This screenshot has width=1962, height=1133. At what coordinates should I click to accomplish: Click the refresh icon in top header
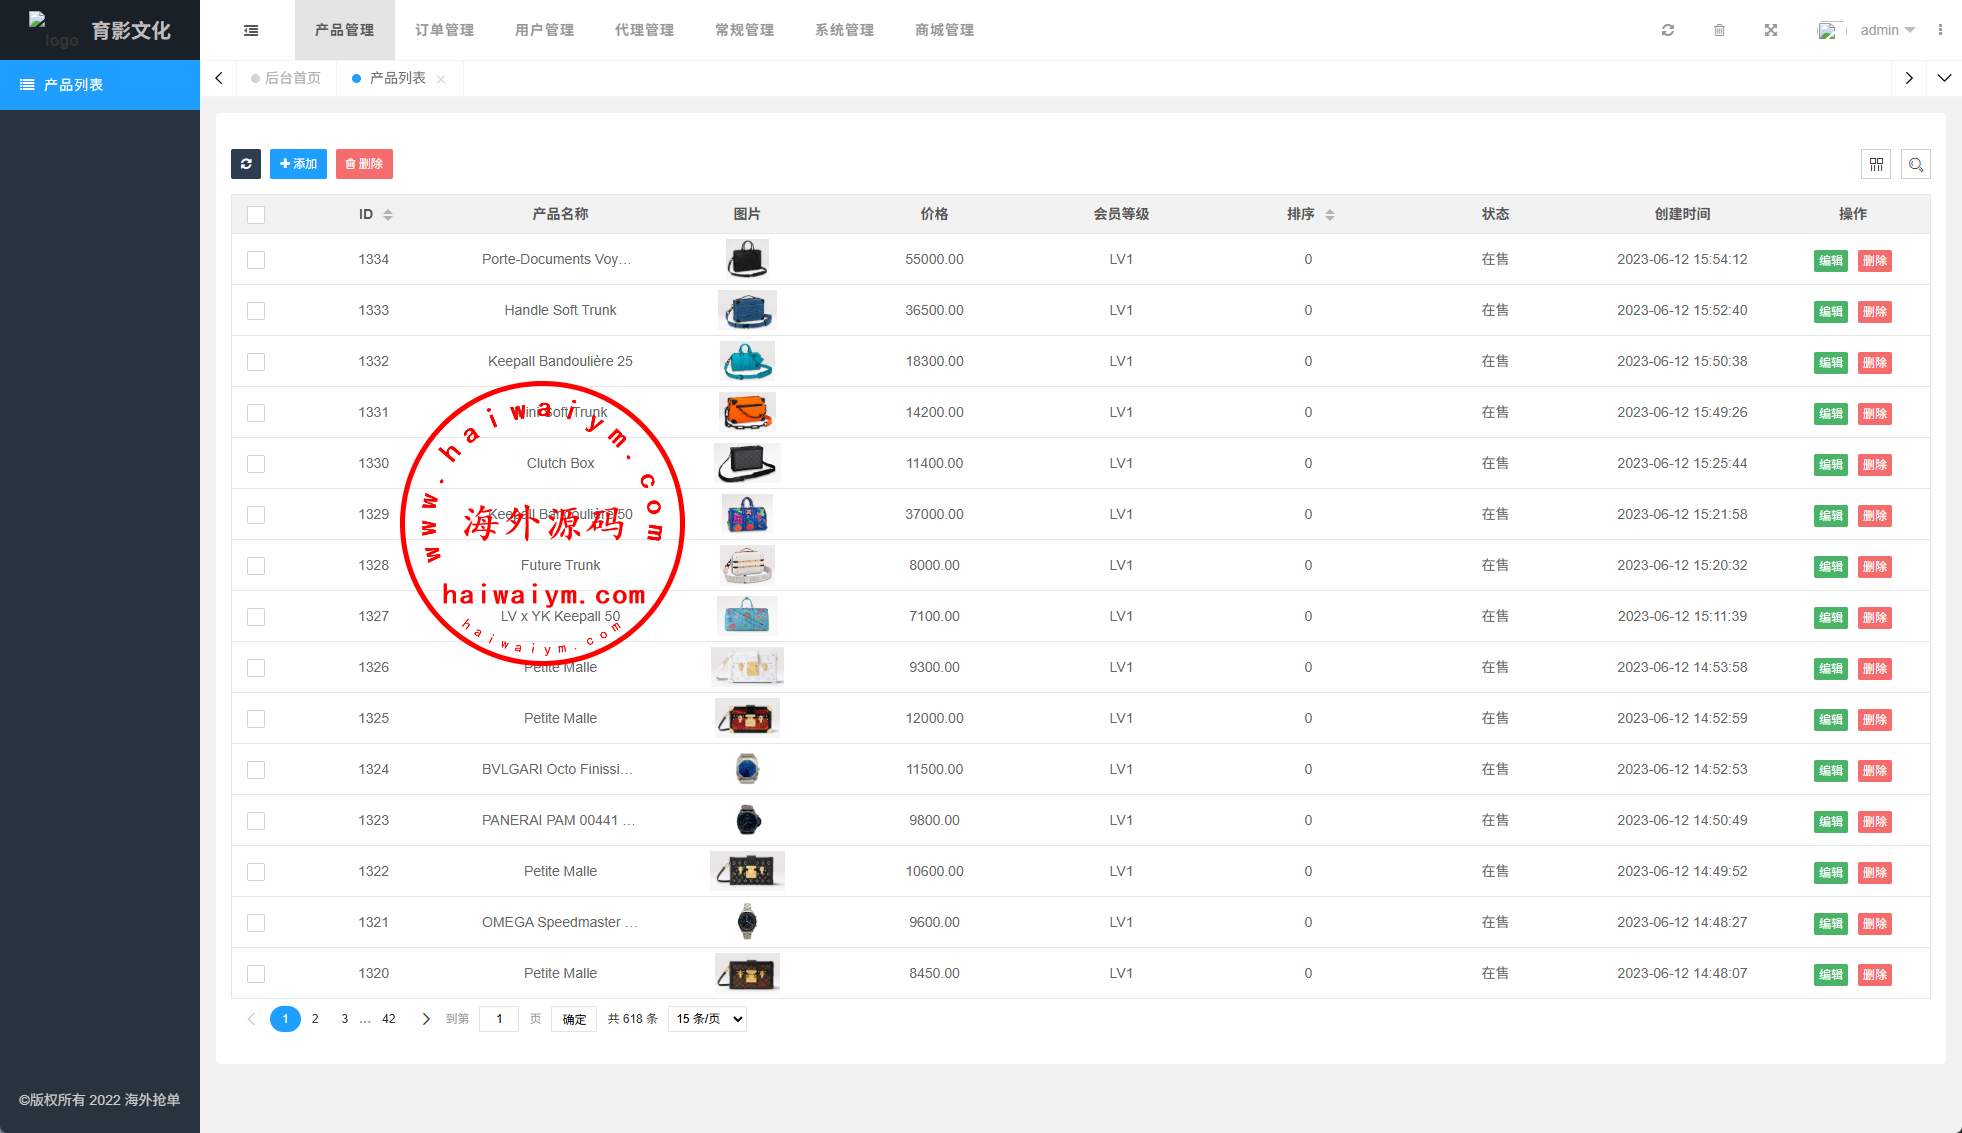pyautogui.click(x=1668, y=30)
